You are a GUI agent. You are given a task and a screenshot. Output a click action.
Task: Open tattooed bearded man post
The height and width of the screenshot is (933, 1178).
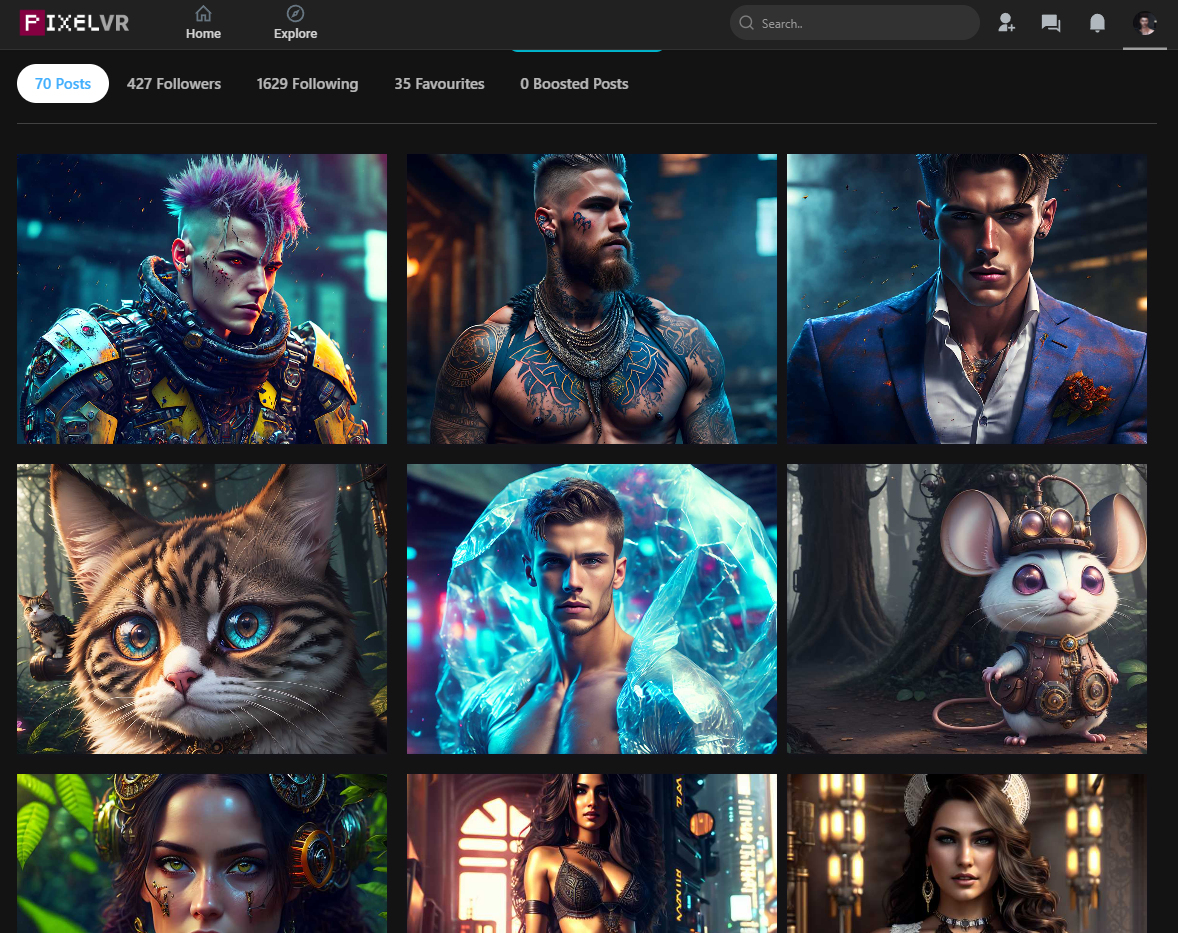pos(592,299)
